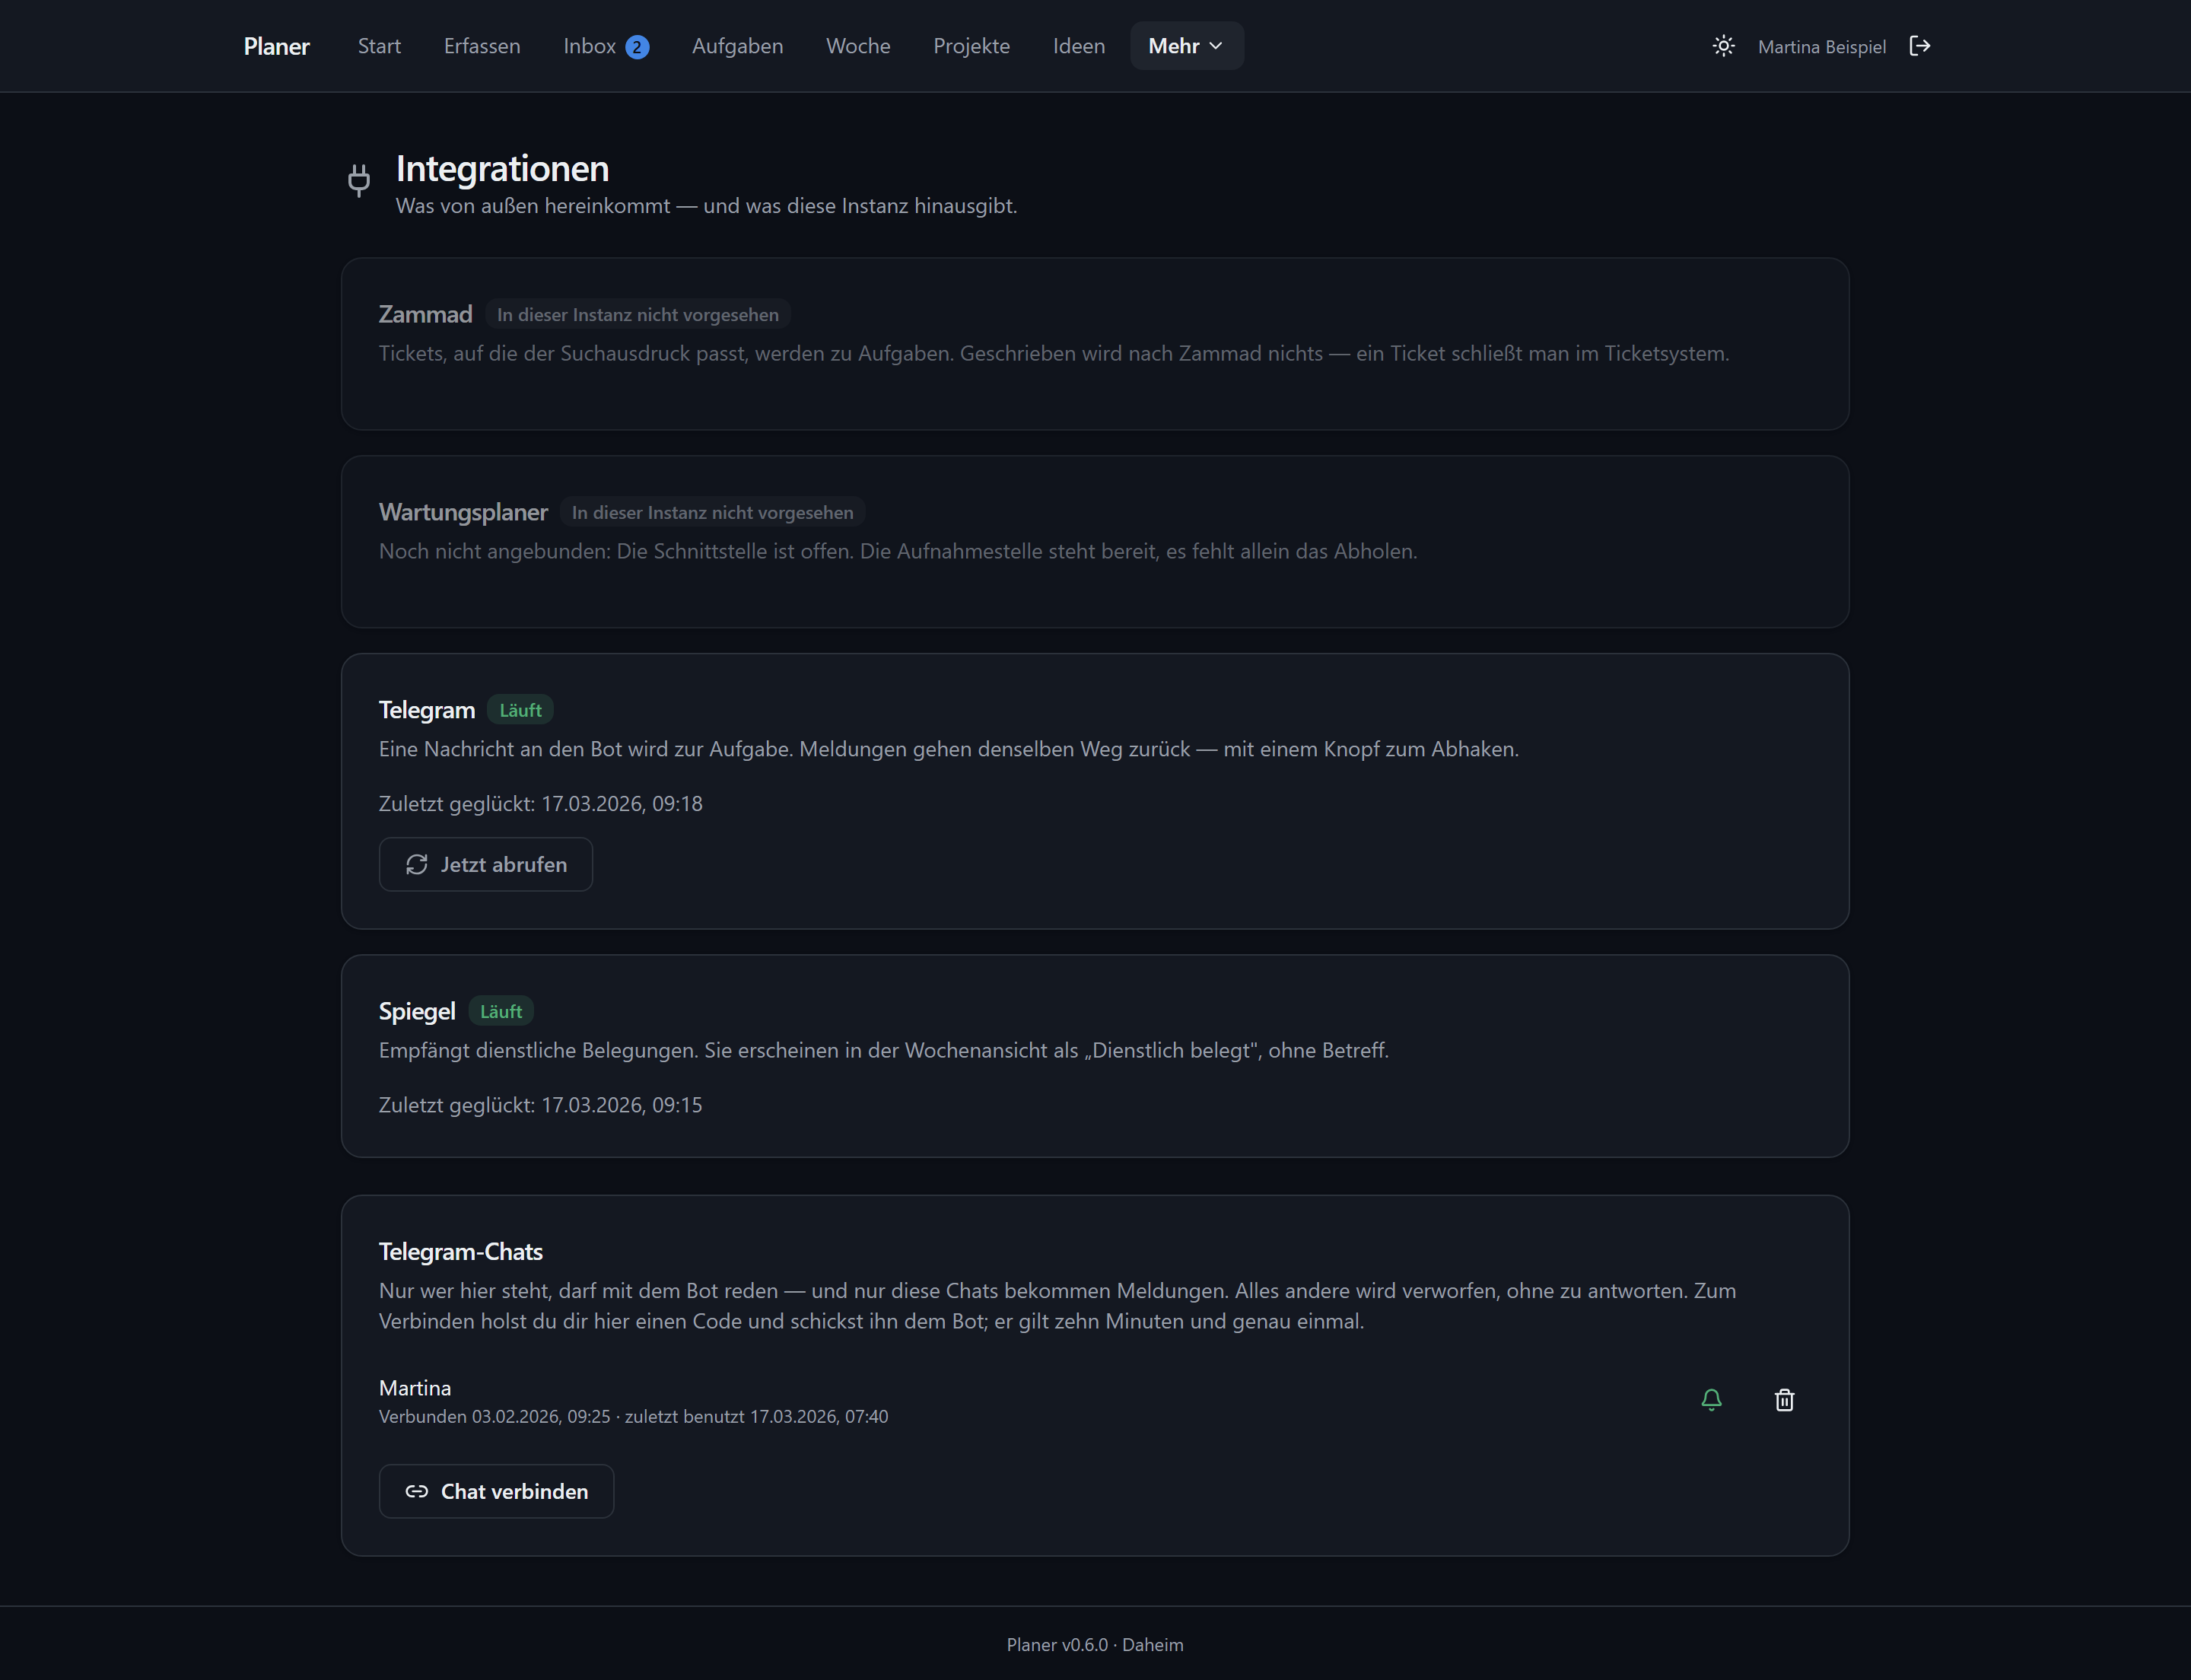Screen dimensions: 2191x1680
Task: Navigate to Ideen
Action: click(x=1079, y=46)
